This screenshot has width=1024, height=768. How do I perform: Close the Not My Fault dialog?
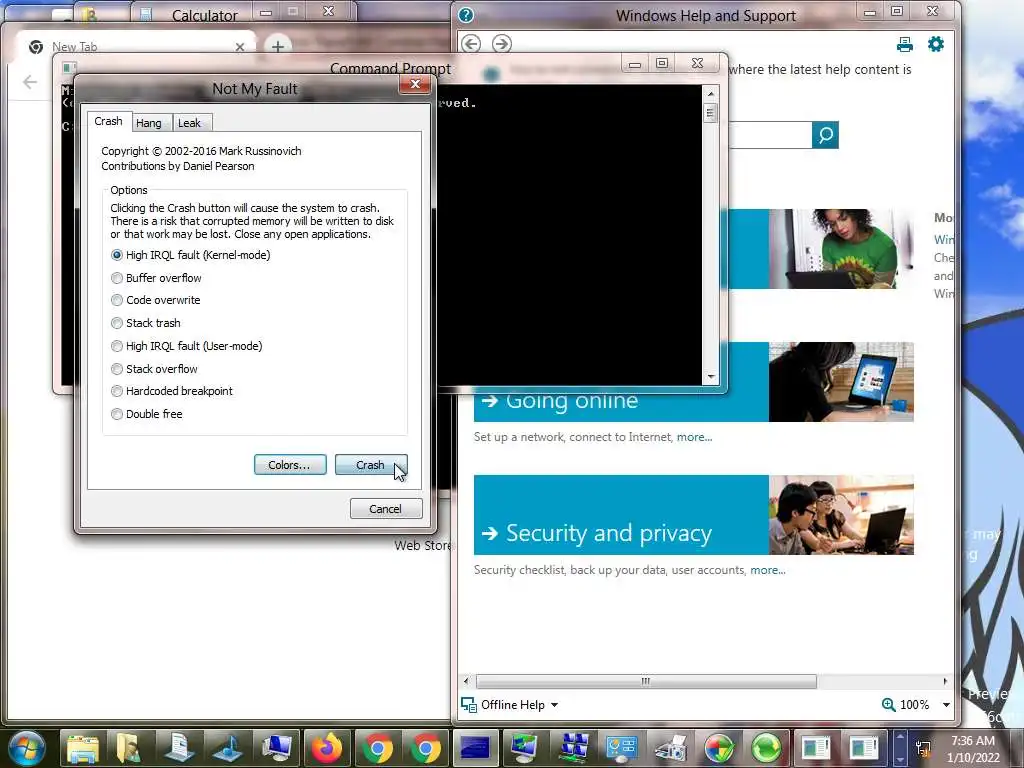(x=415, y=84)
